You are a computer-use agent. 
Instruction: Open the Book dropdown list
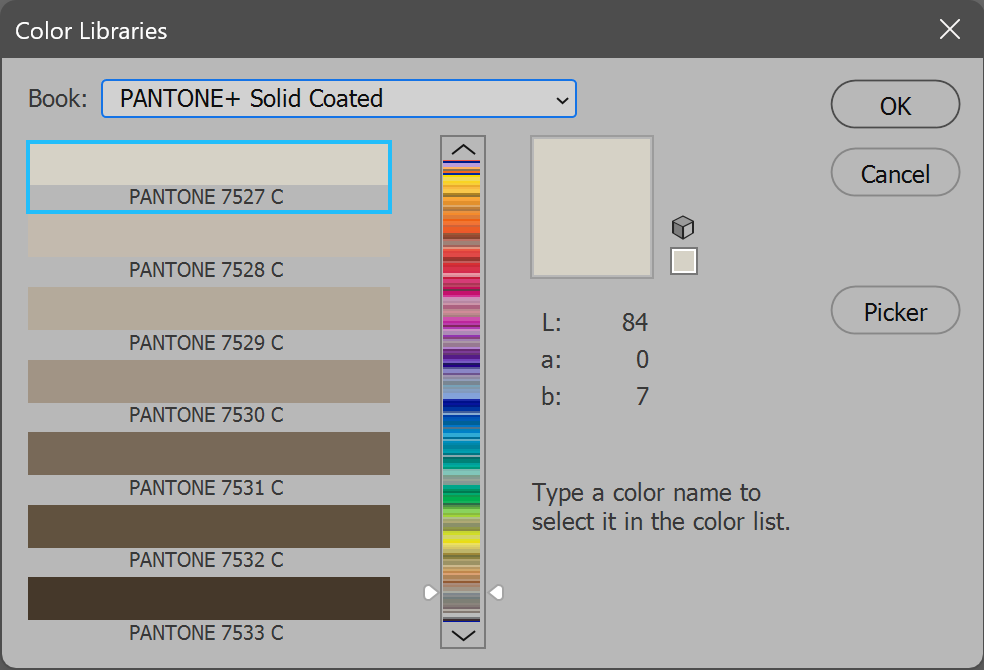(x=339, y=99)
